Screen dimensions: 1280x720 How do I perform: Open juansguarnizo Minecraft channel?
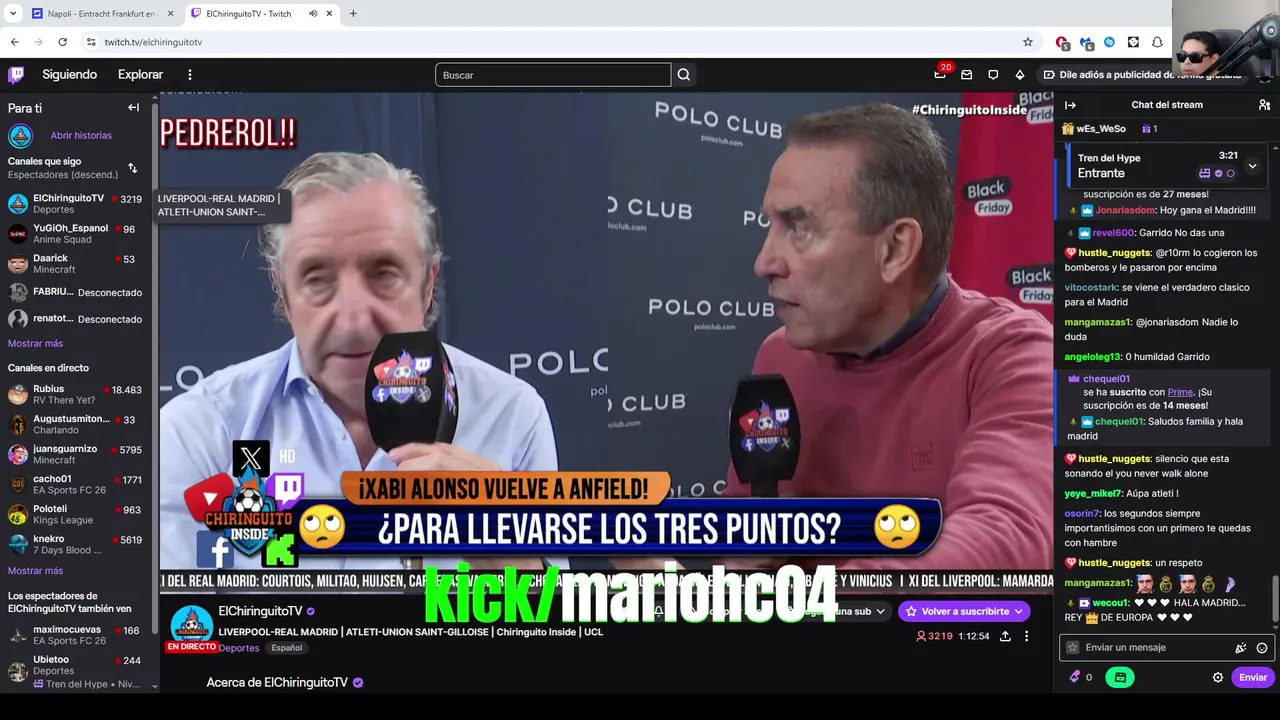click(x=75, y=454)
